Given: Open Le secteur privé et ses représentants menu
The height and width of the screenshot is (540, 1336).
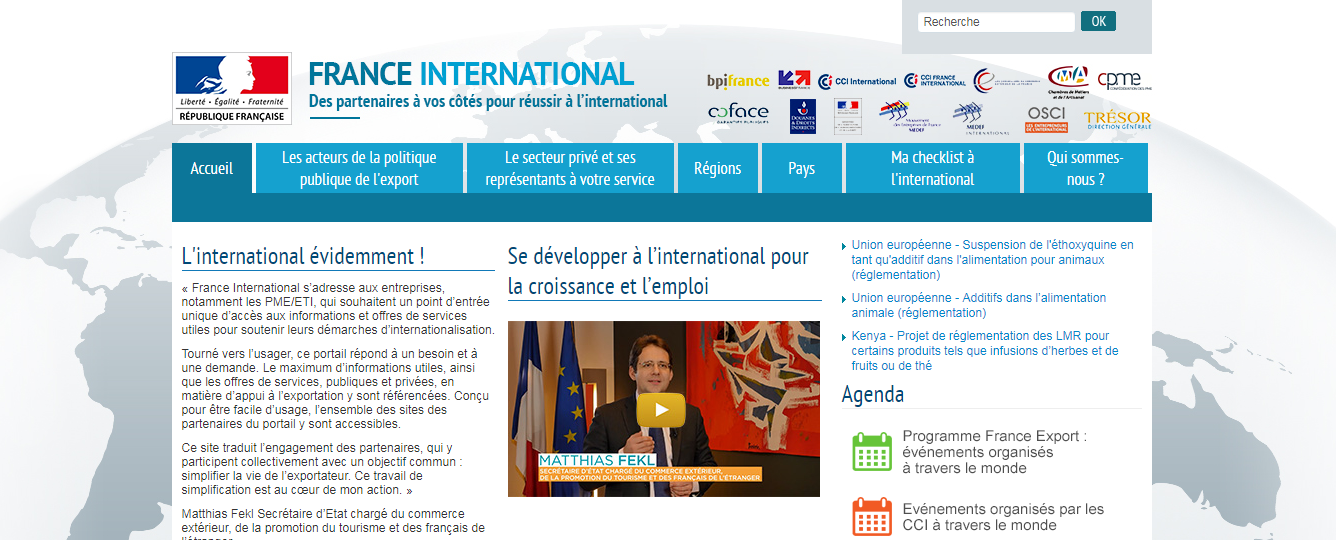Looking at the screenshot, I should (570, 168).
